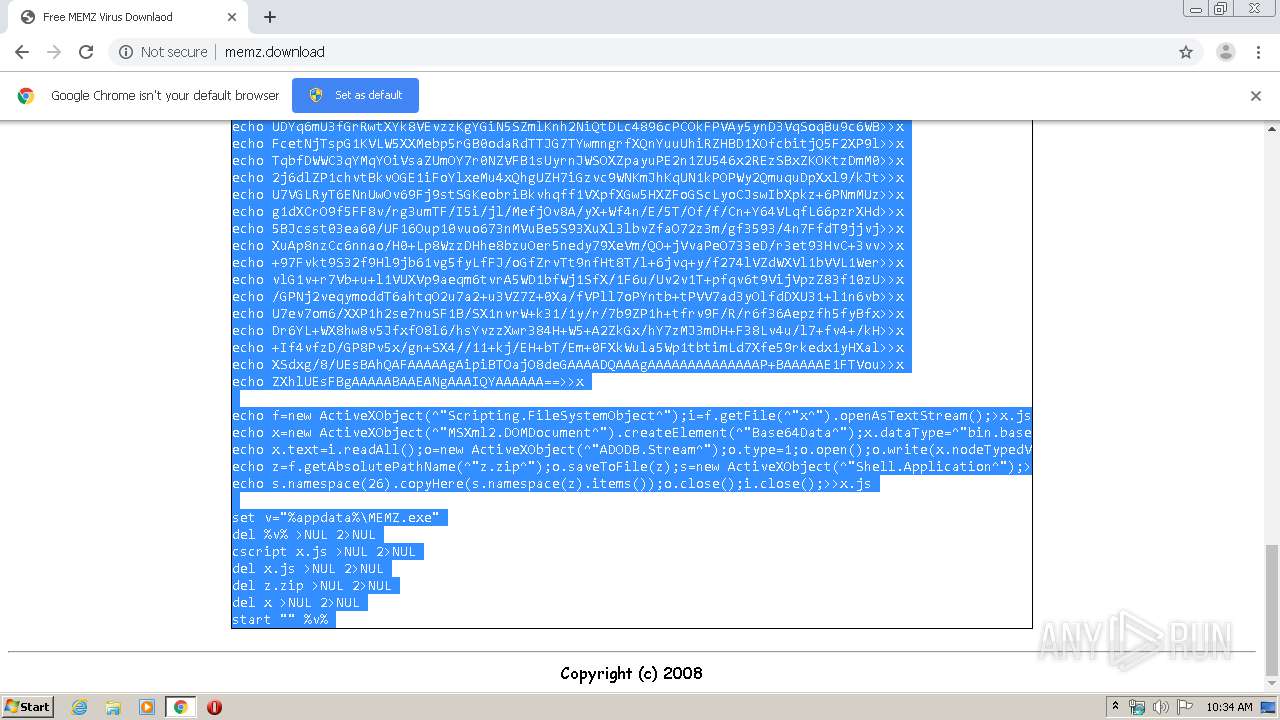The width and height of the screenshot is (1280, 720).
Task: Click the Copyright (c) 2008 footer text
Action: [631, 673]
